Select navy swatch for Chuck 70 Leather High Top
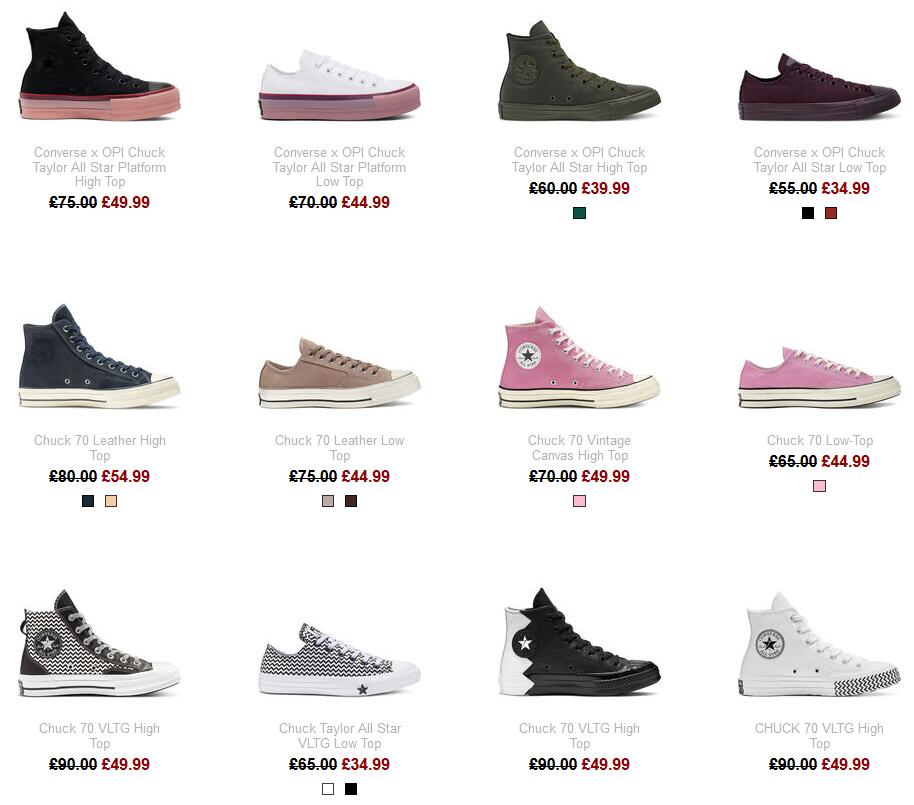Viewport: 914px width, 805px height. point(88,501)
